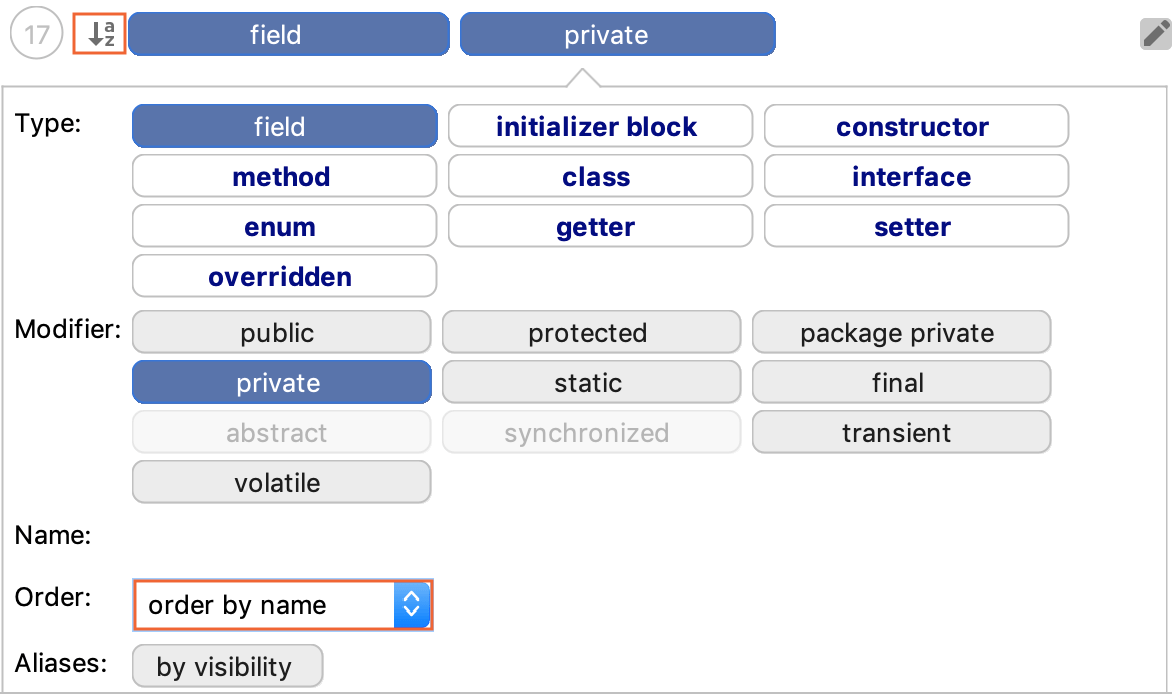Image resolution: width=1172 pixels, height=694 pixels.
Task: Click the 'by visibility' alias button
Action: 227,667
